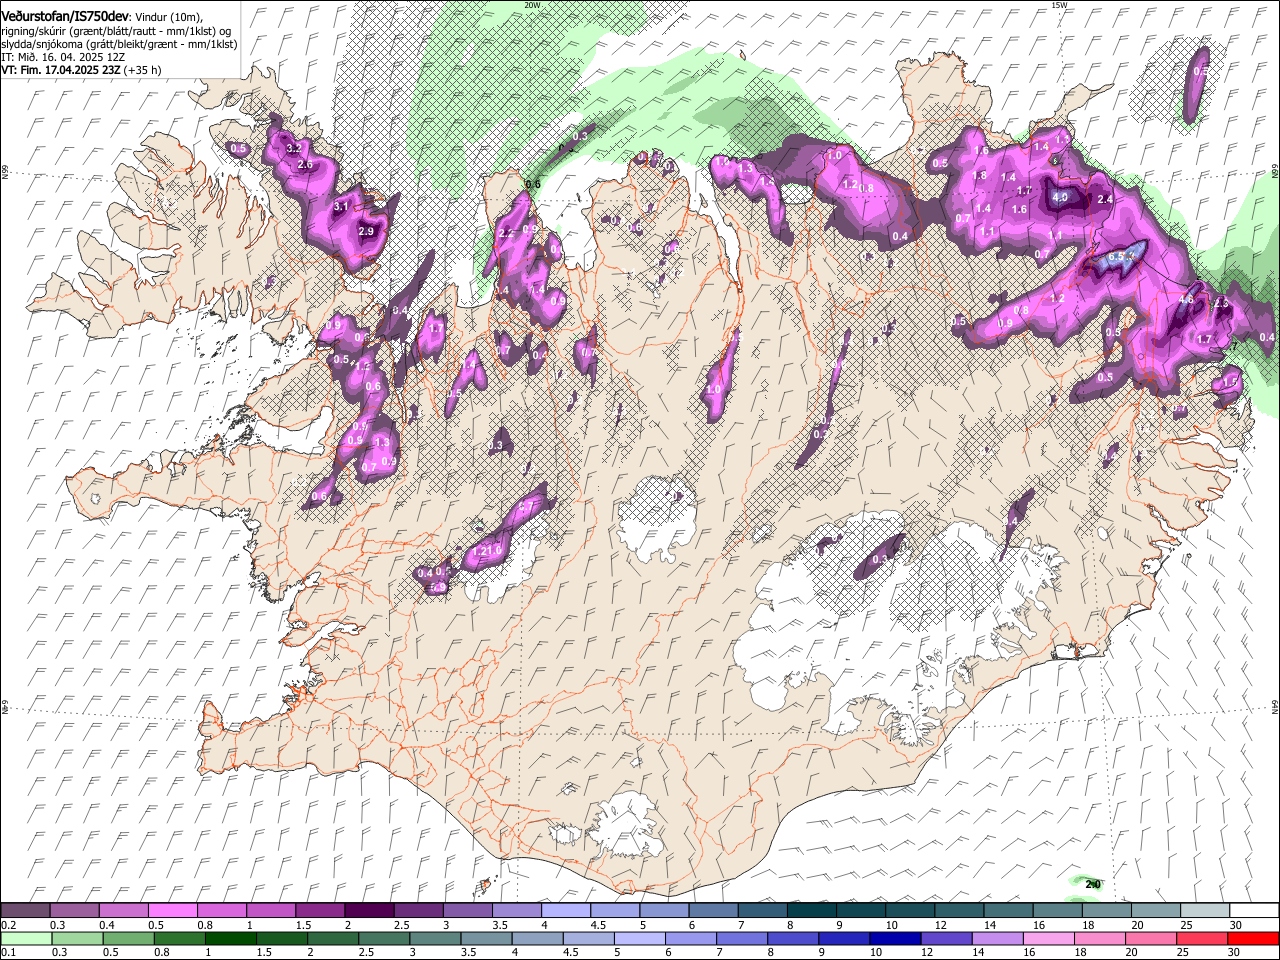Click the 'IT: Mið. 16. 04. 2025 12Z' line
1280x960 pixels.
coord(63,58)
